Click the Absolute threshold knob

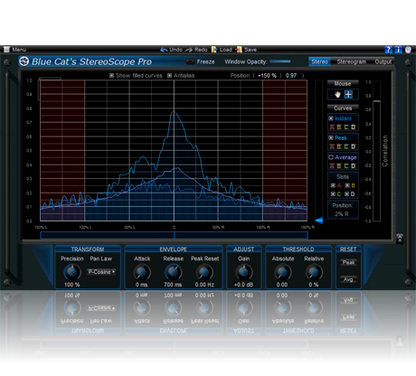[283, 272]
